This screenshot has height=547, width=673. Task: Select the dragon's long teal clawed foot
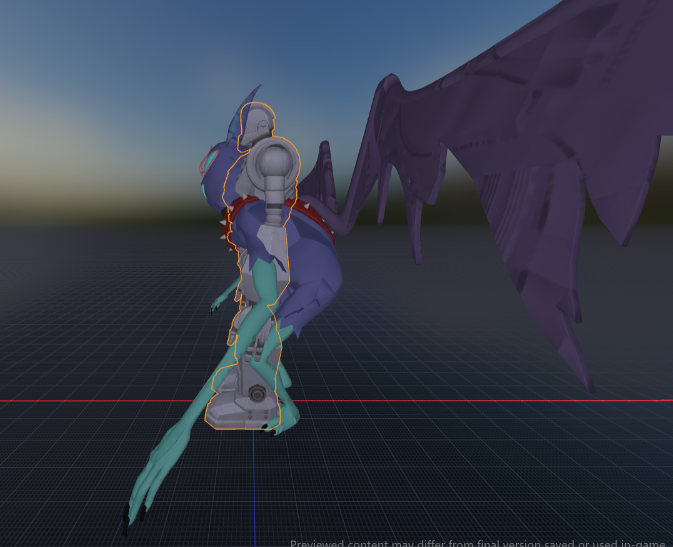click(x=160, y=468)
